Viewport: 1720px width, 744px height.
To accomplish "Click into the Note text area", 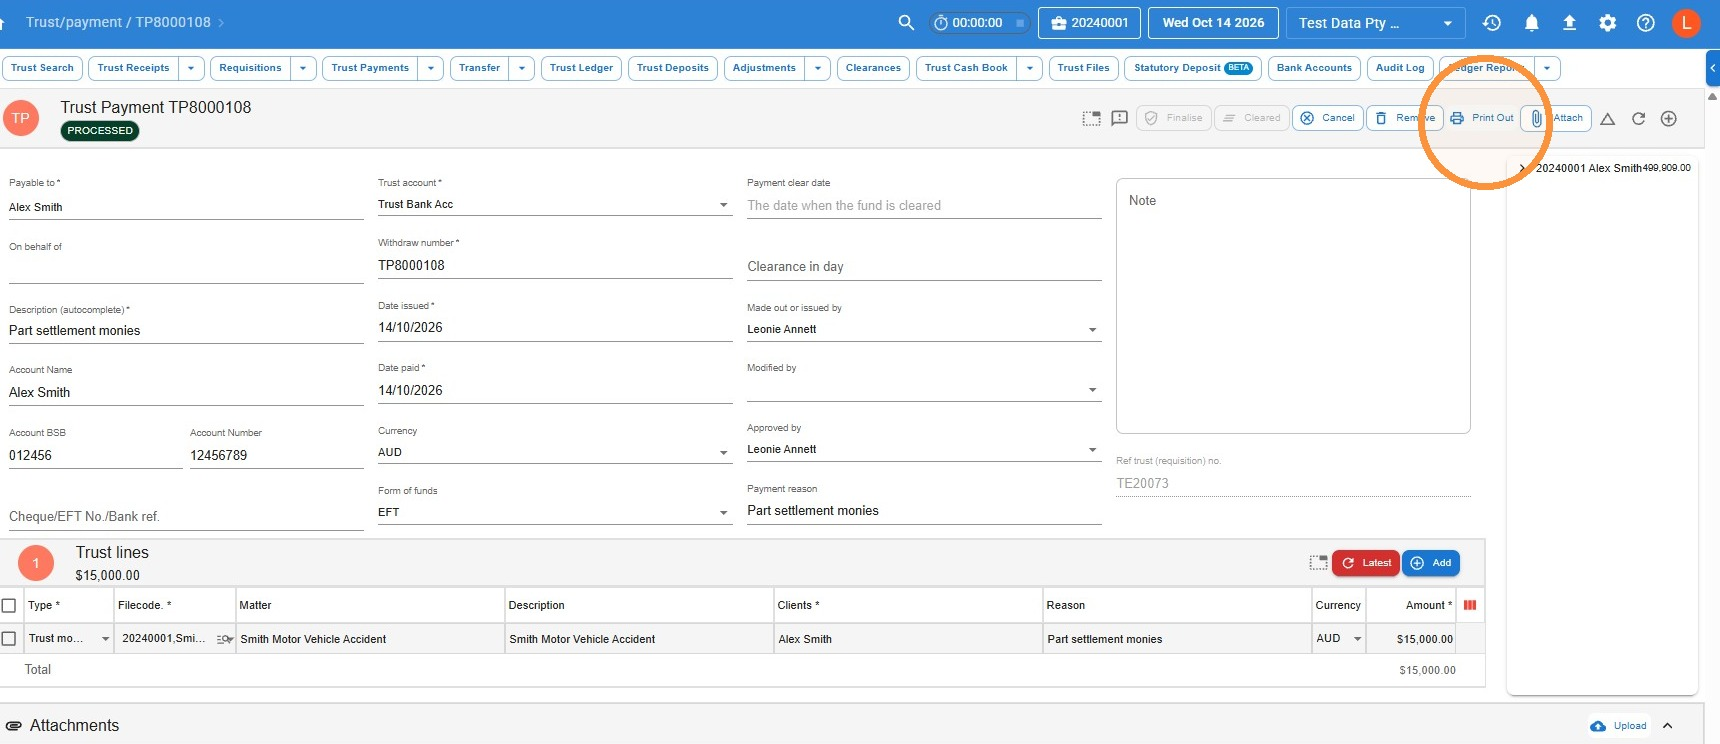I will click(1293, 306).
